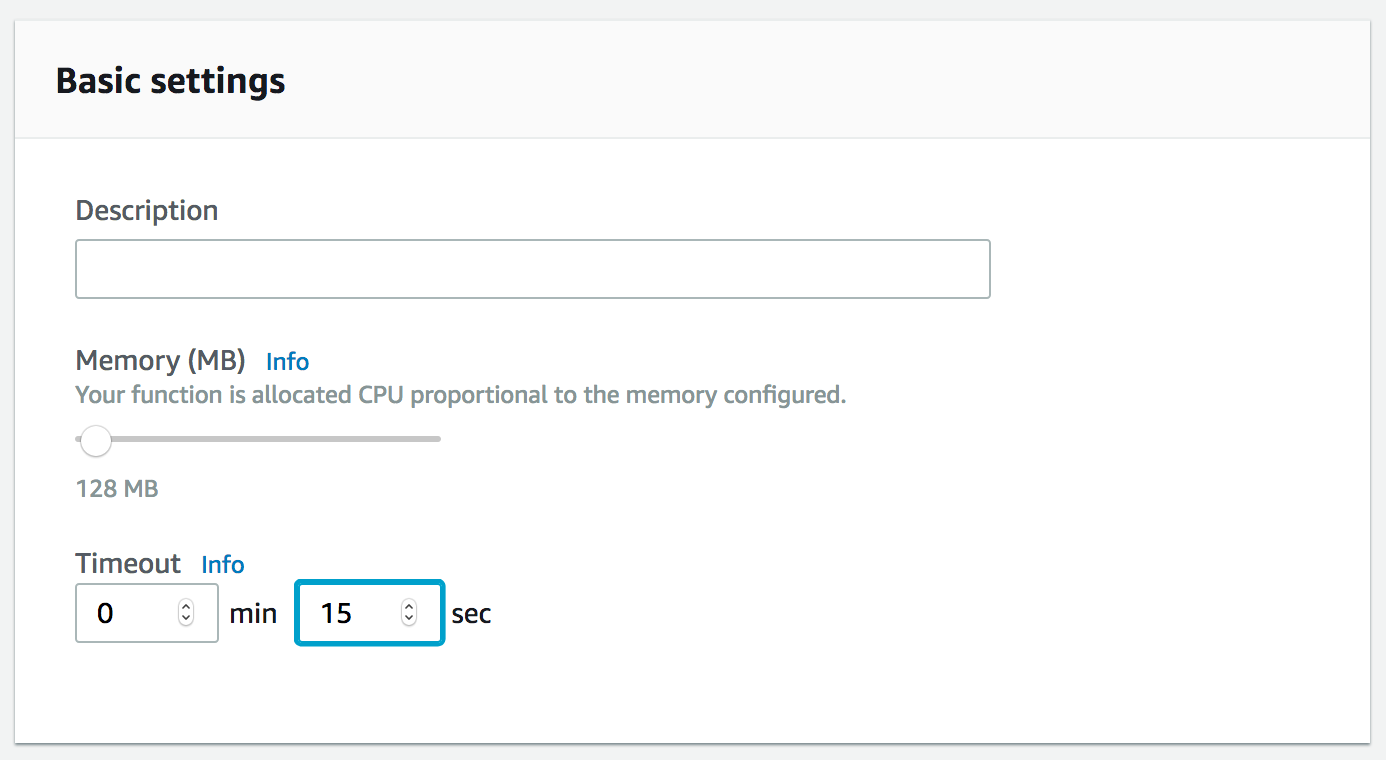Click the Description field label
This screenshot has width=1386, height=760.
pos(146,211)
